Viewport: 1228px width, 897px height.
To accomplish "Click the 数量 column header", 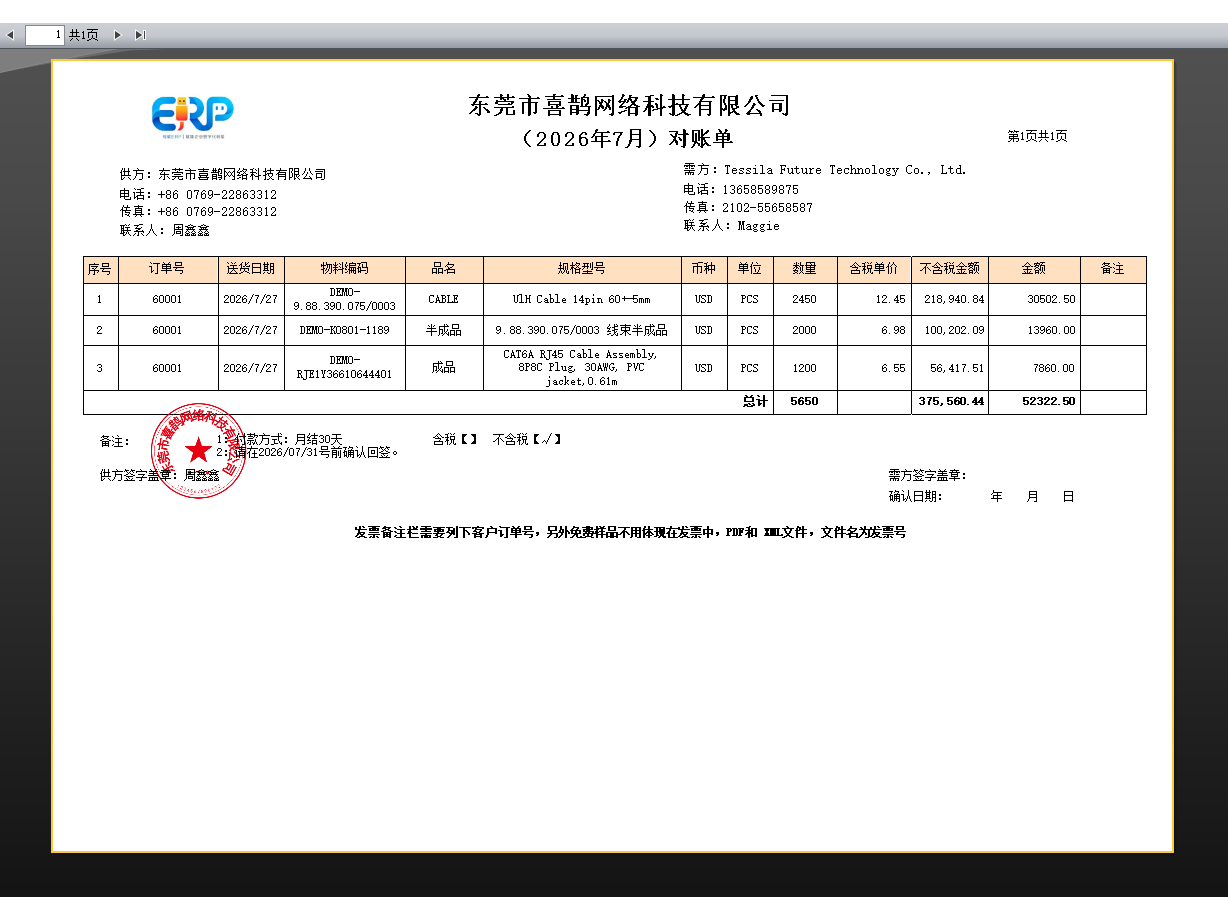I will pos(805,269).
